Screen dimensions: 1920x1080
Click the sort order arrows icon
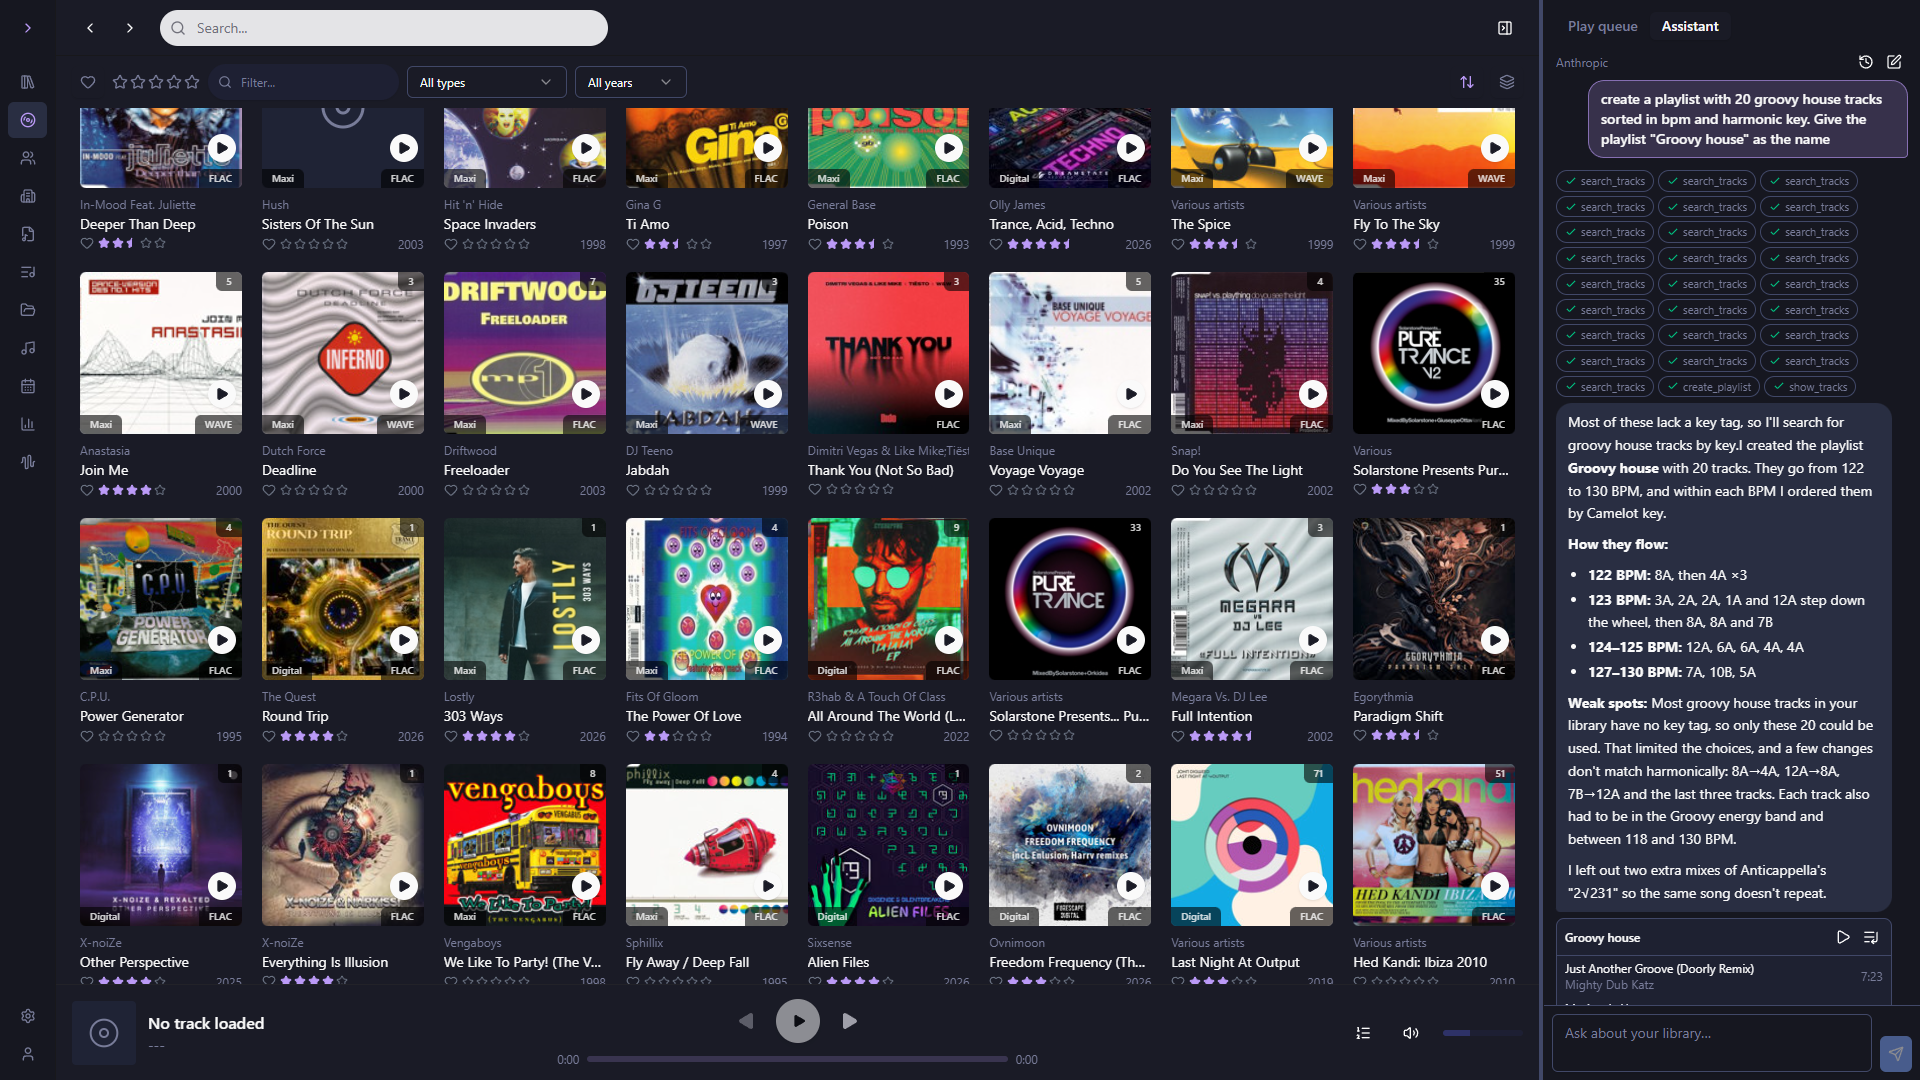point(1467,82)
